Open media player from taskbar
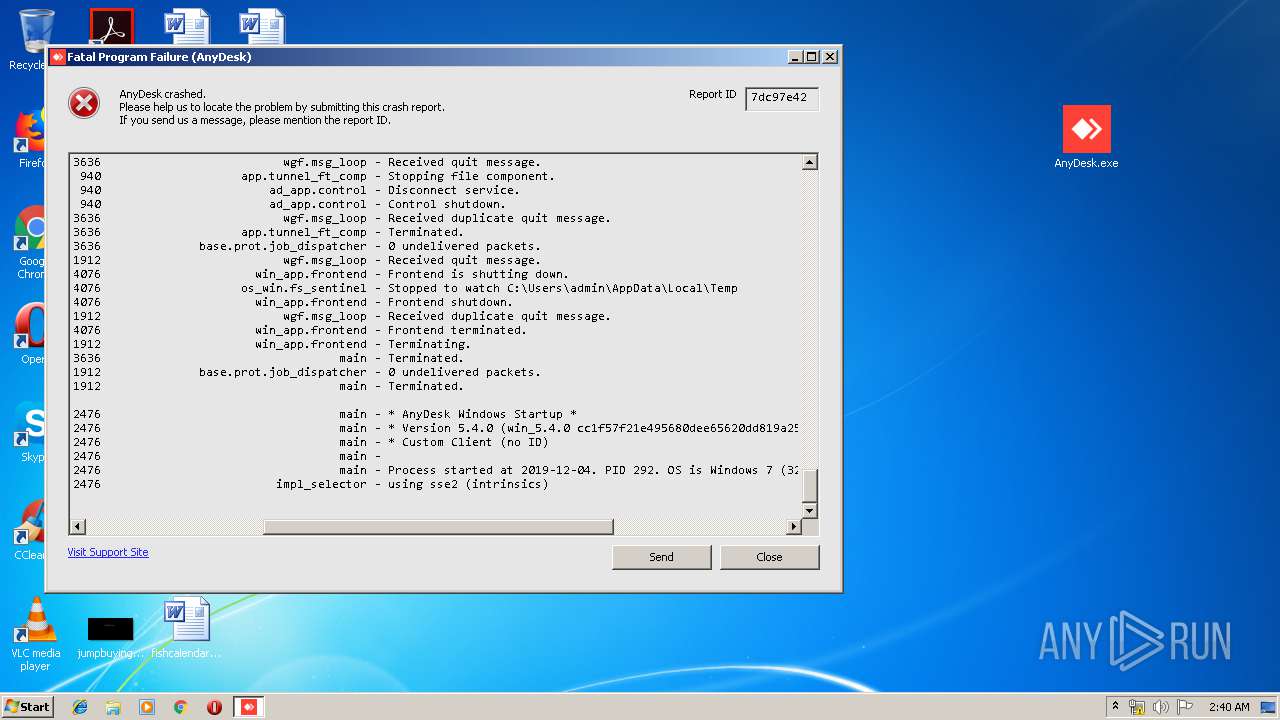 click(x=147, y=707)
